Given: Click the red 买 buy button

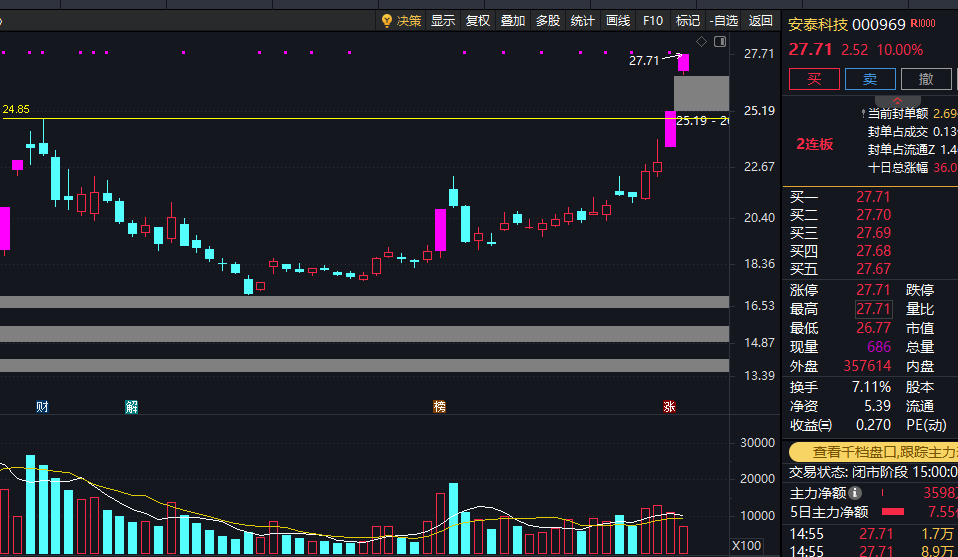Looking at the screenshot, I should tap(814, 79).
